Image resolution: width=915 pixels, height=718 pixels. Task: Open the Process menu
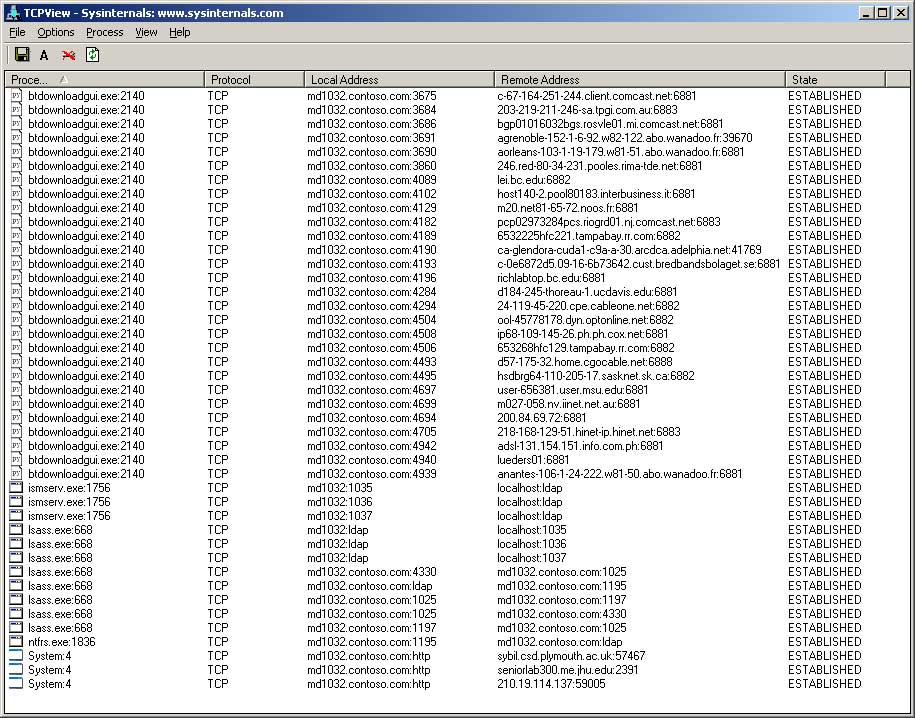tap(105, 32)
